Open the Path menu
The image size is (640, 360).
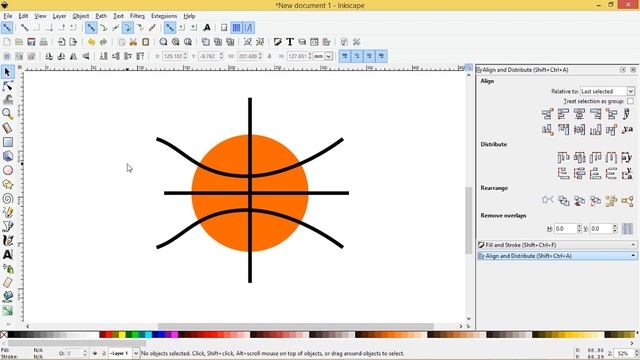point(101,16)
